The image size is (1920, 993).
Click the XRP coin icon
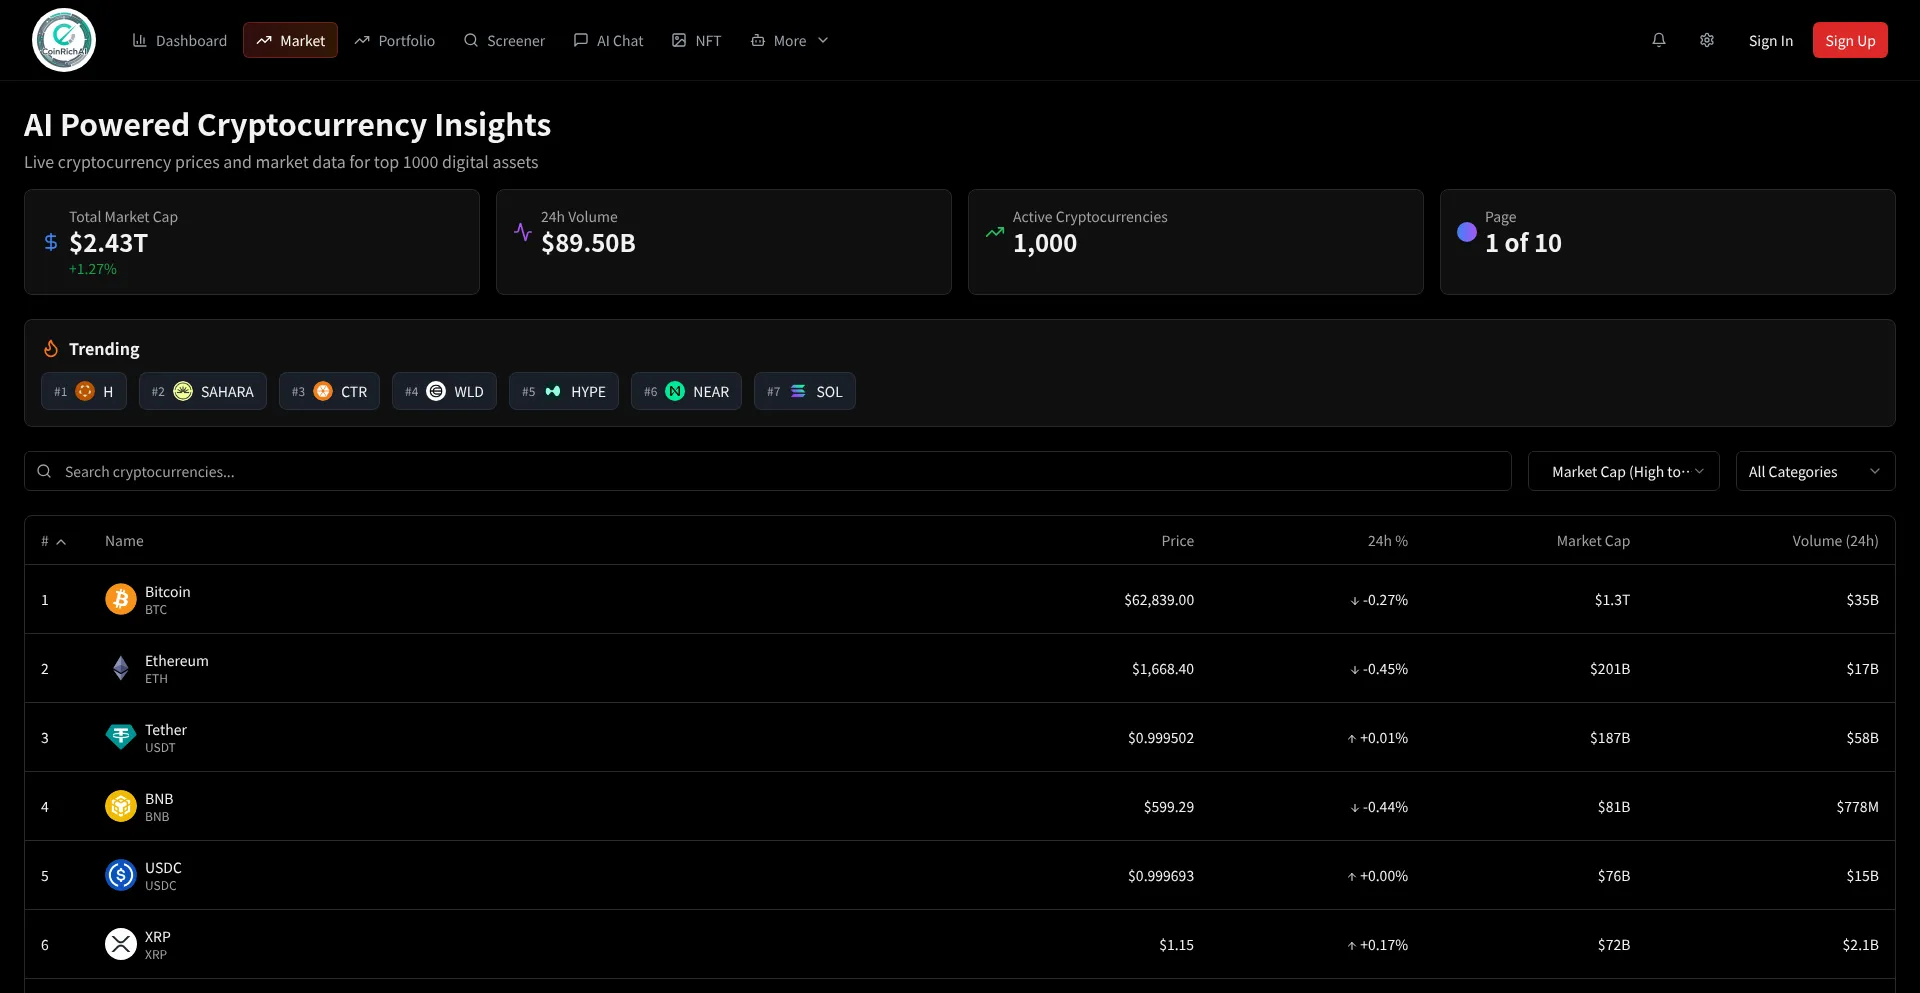121,944
